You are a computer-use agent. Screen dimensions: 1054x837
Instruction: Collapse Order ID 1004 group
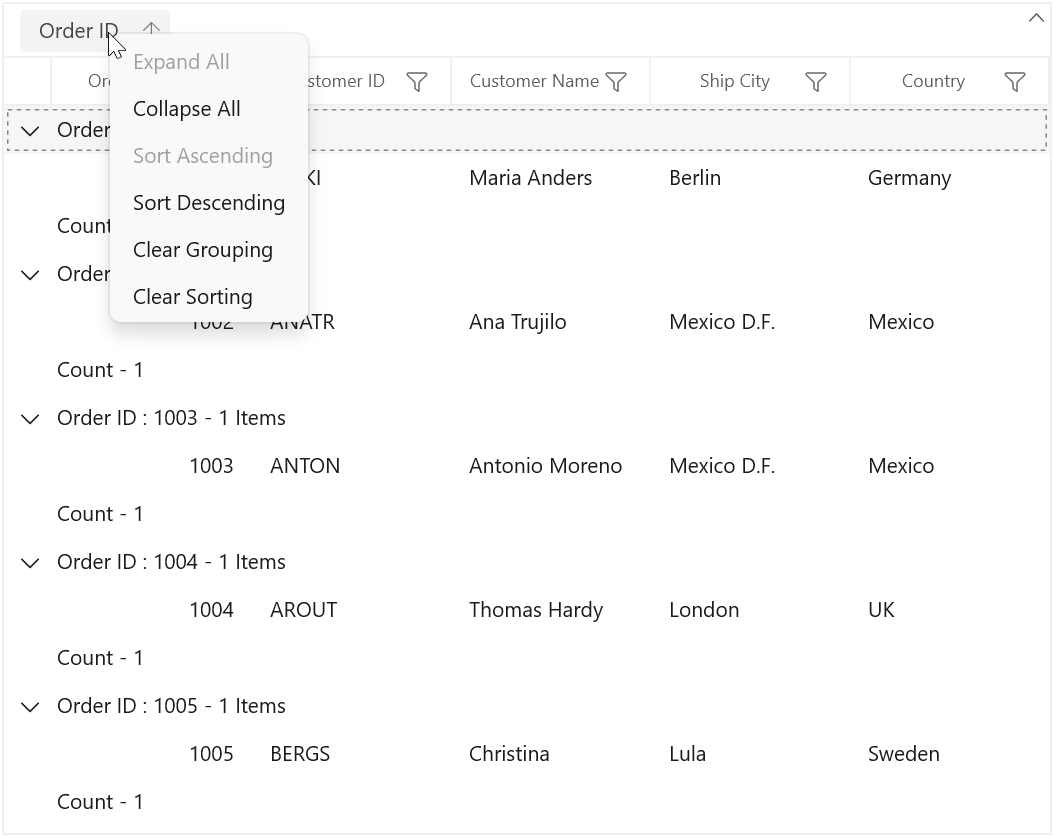coord(30,562)
